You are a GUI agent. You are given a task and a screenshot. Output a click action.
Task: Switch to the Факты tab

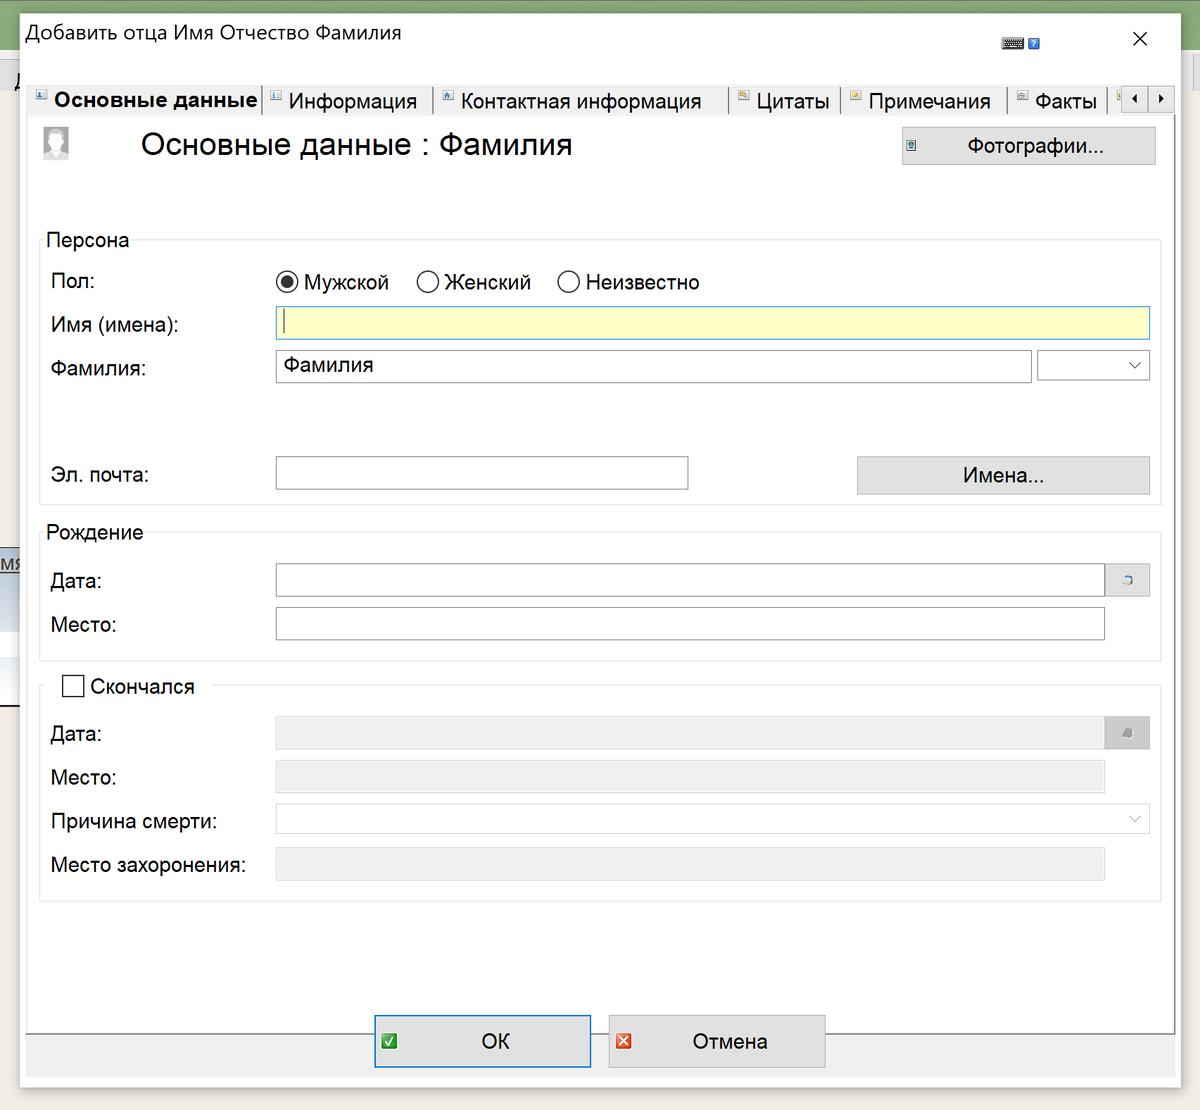click(x=1057, y=100)
